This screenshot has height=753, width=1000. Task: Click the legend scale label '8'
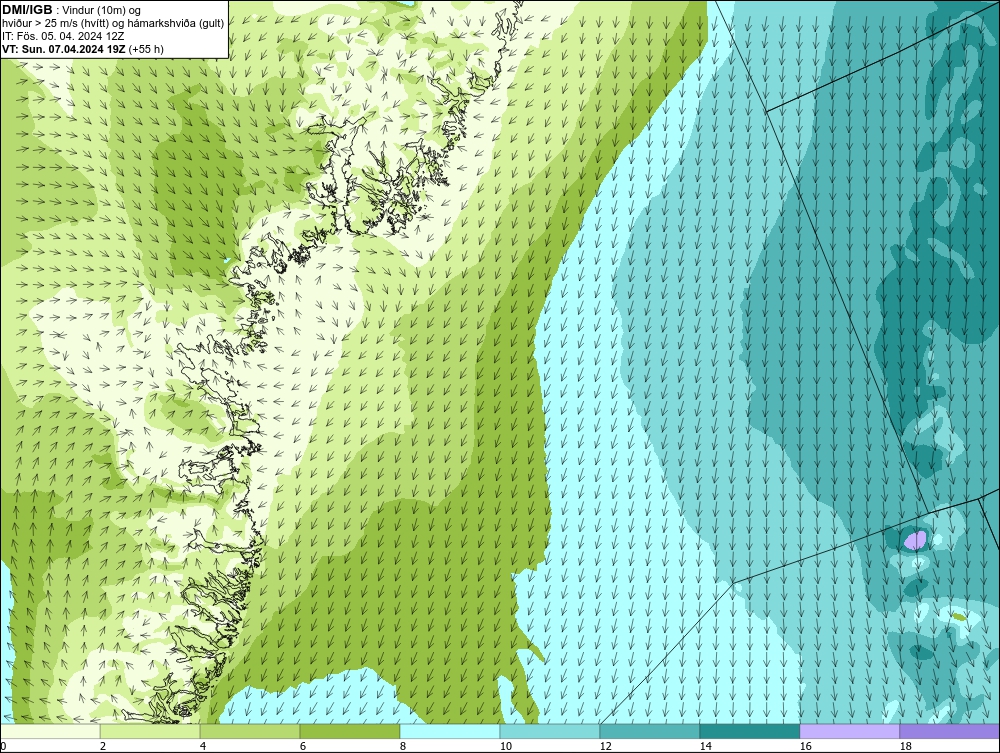click(403, 746)
